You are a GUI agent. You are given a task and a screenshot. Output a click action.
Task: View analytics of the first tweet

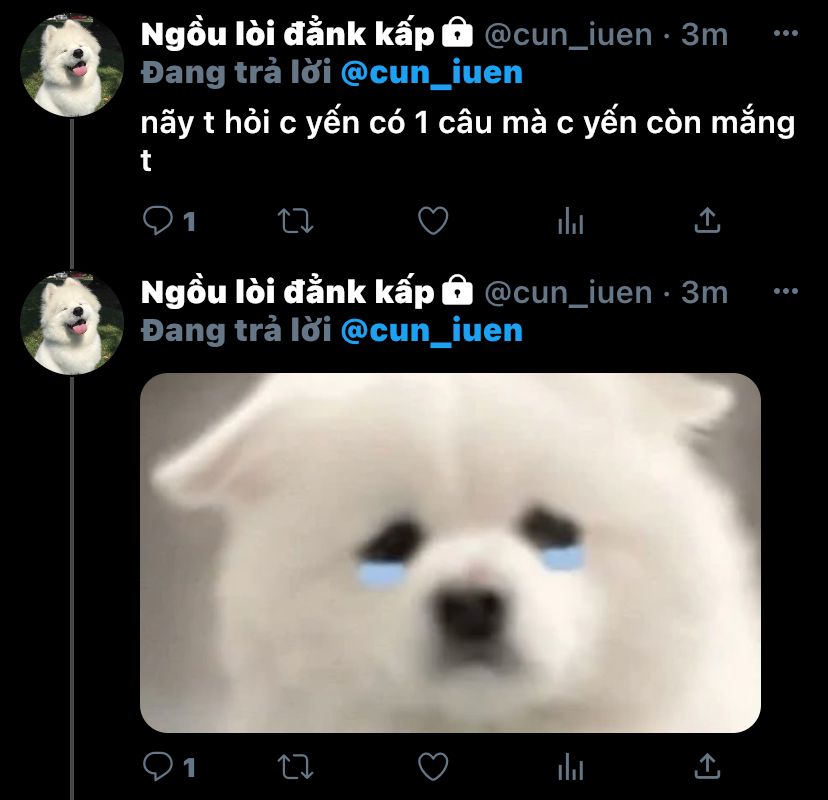click(570, 221)
